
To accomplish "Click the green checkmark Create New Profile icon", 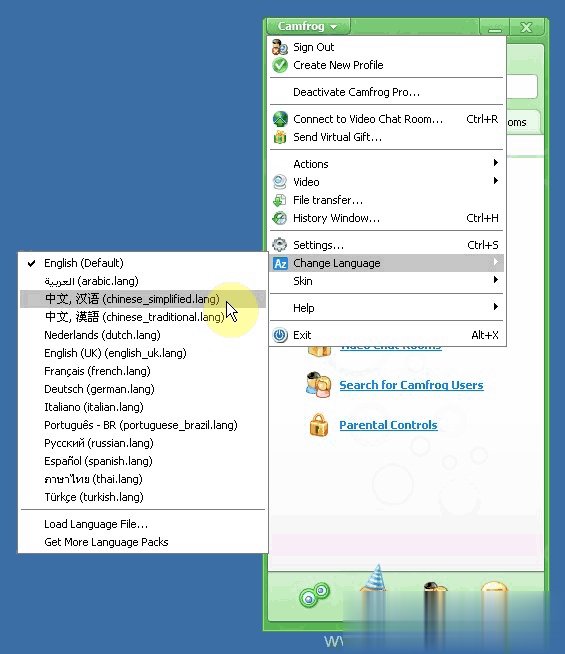I will (280, 65).
